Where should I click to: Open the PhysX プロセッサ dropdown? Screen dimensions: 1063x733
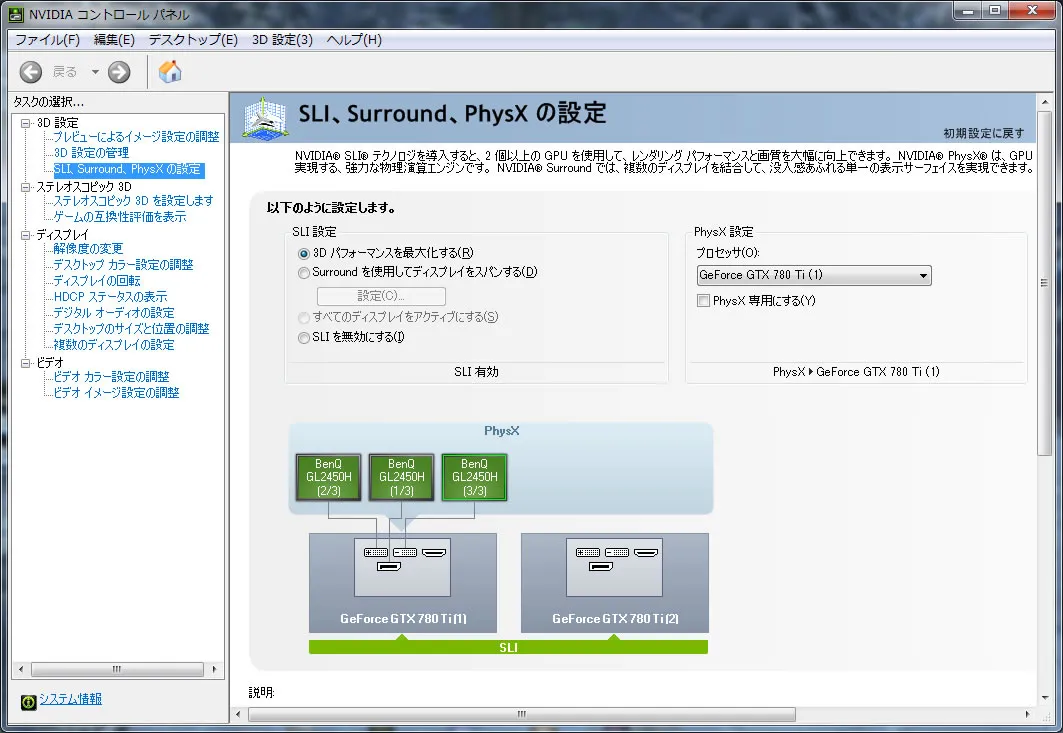[814, 275]
